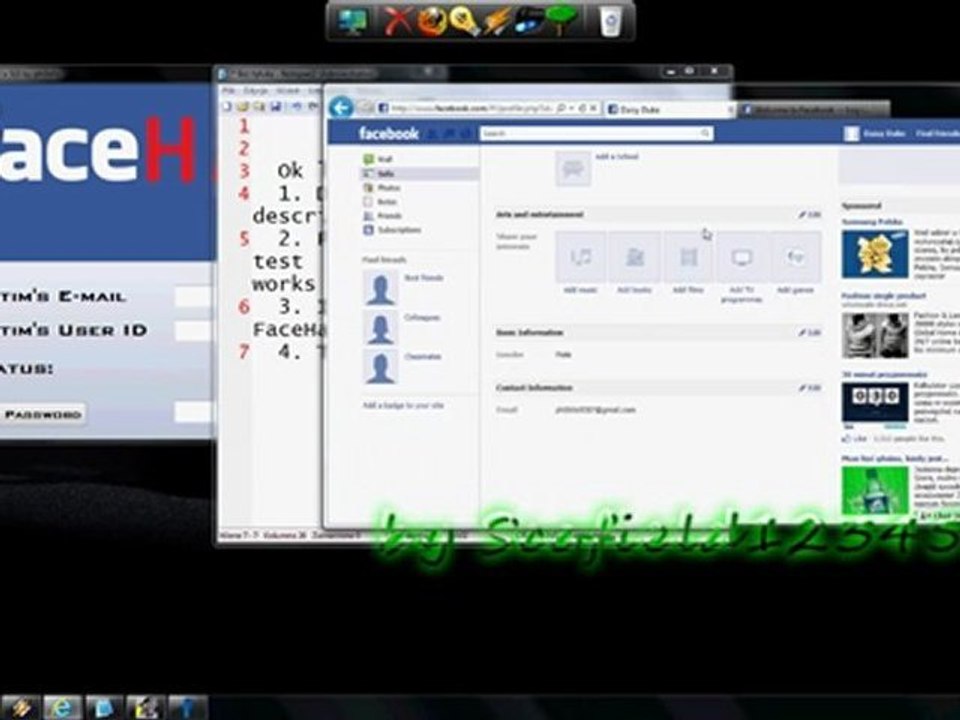Edit the Arts and entertainment section
The image size is (960, 720).
click(x=809, y=215)
